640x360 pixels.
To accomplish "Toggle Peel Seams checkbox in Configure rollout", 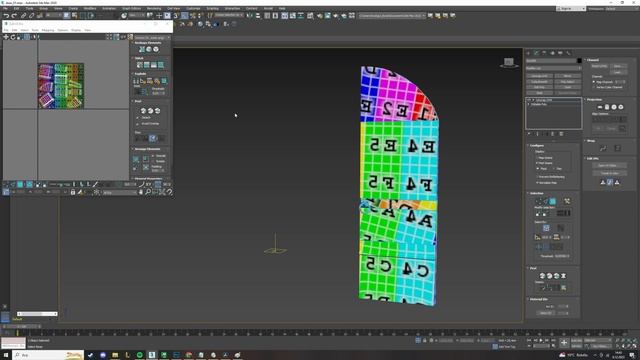I will [537, 163].
